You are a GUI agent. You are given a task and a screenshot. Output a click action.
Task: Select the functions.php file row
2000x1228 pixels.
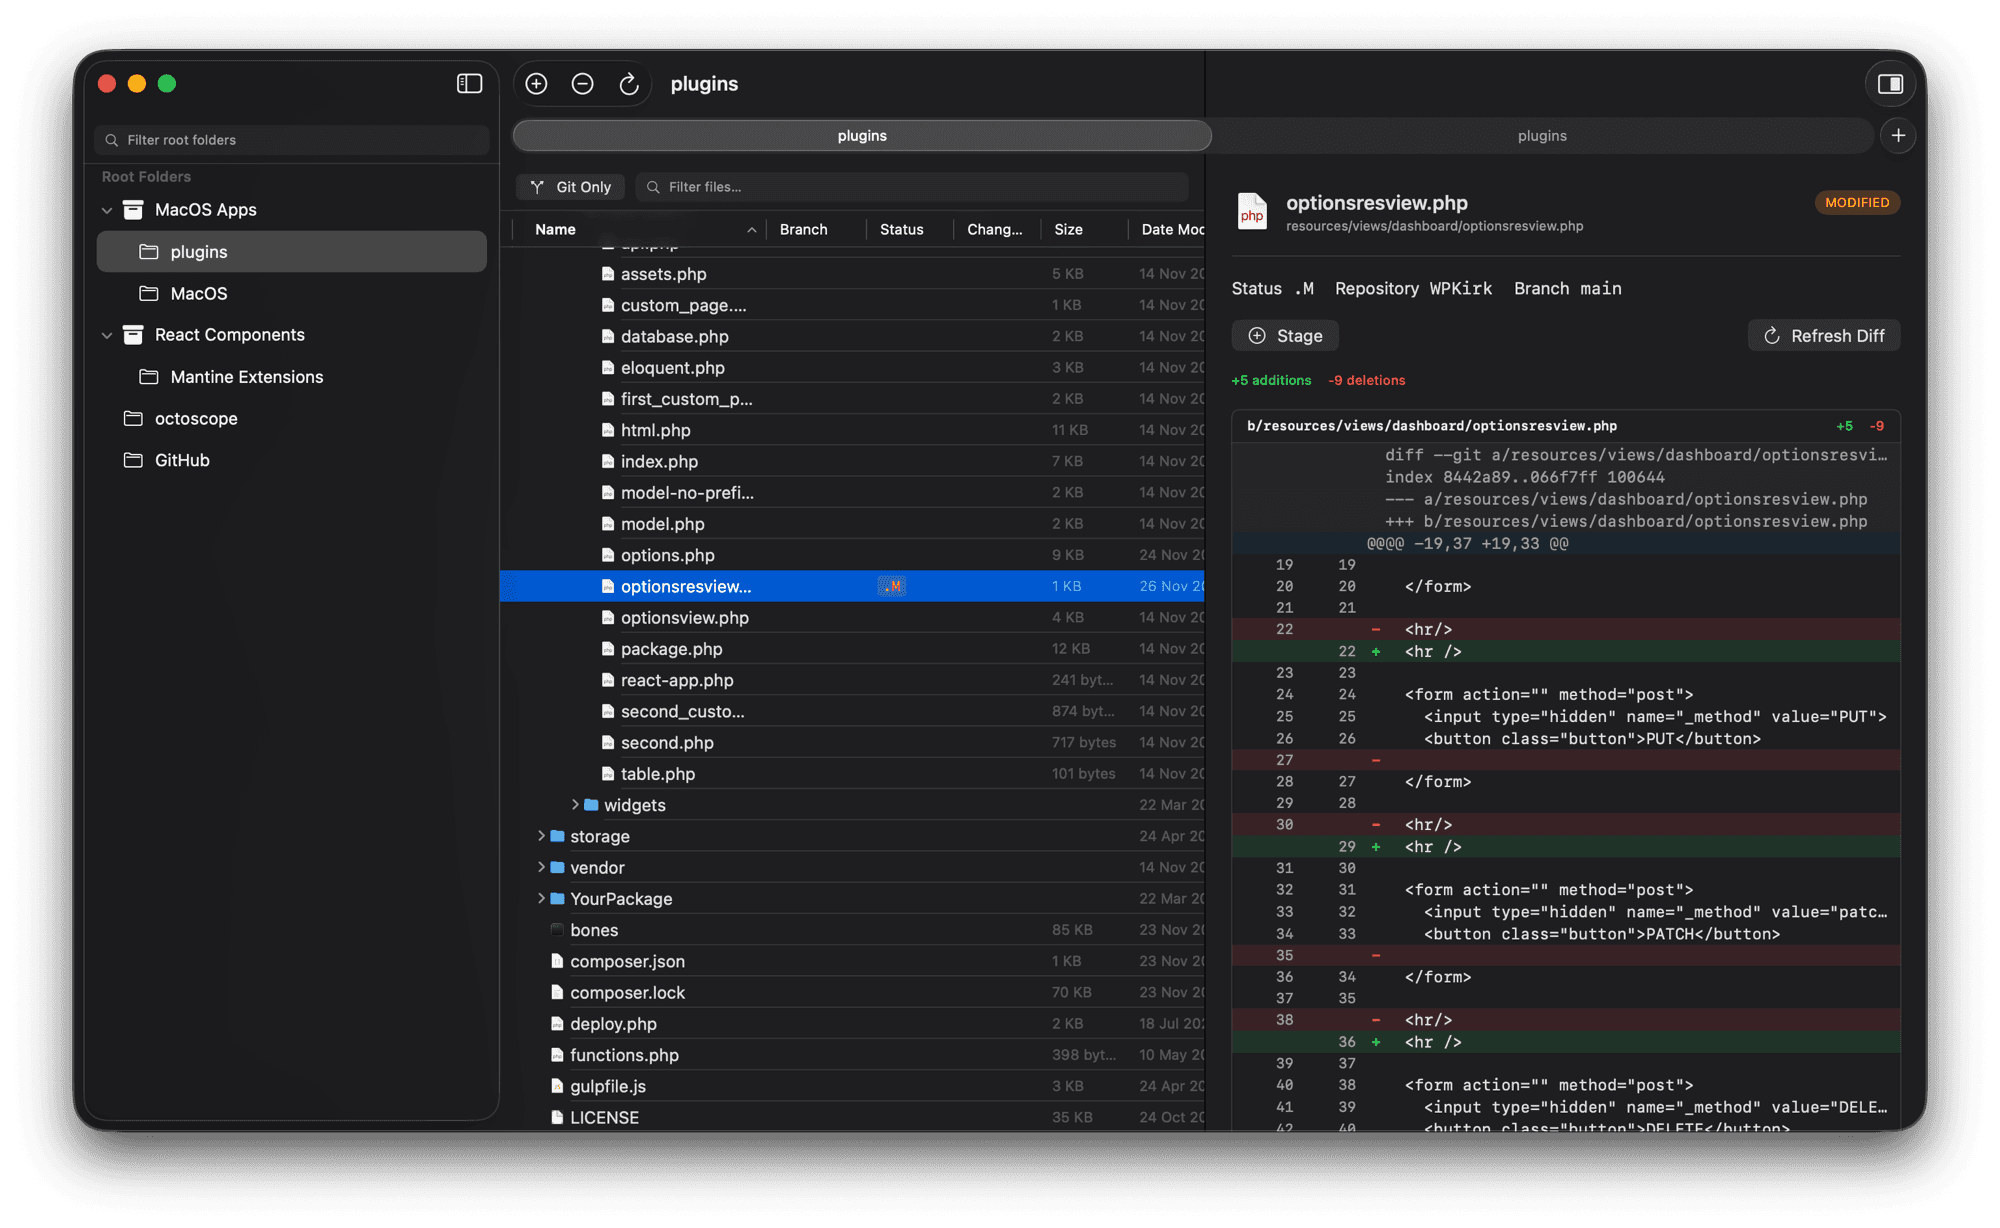click(x=852, y=1055)
